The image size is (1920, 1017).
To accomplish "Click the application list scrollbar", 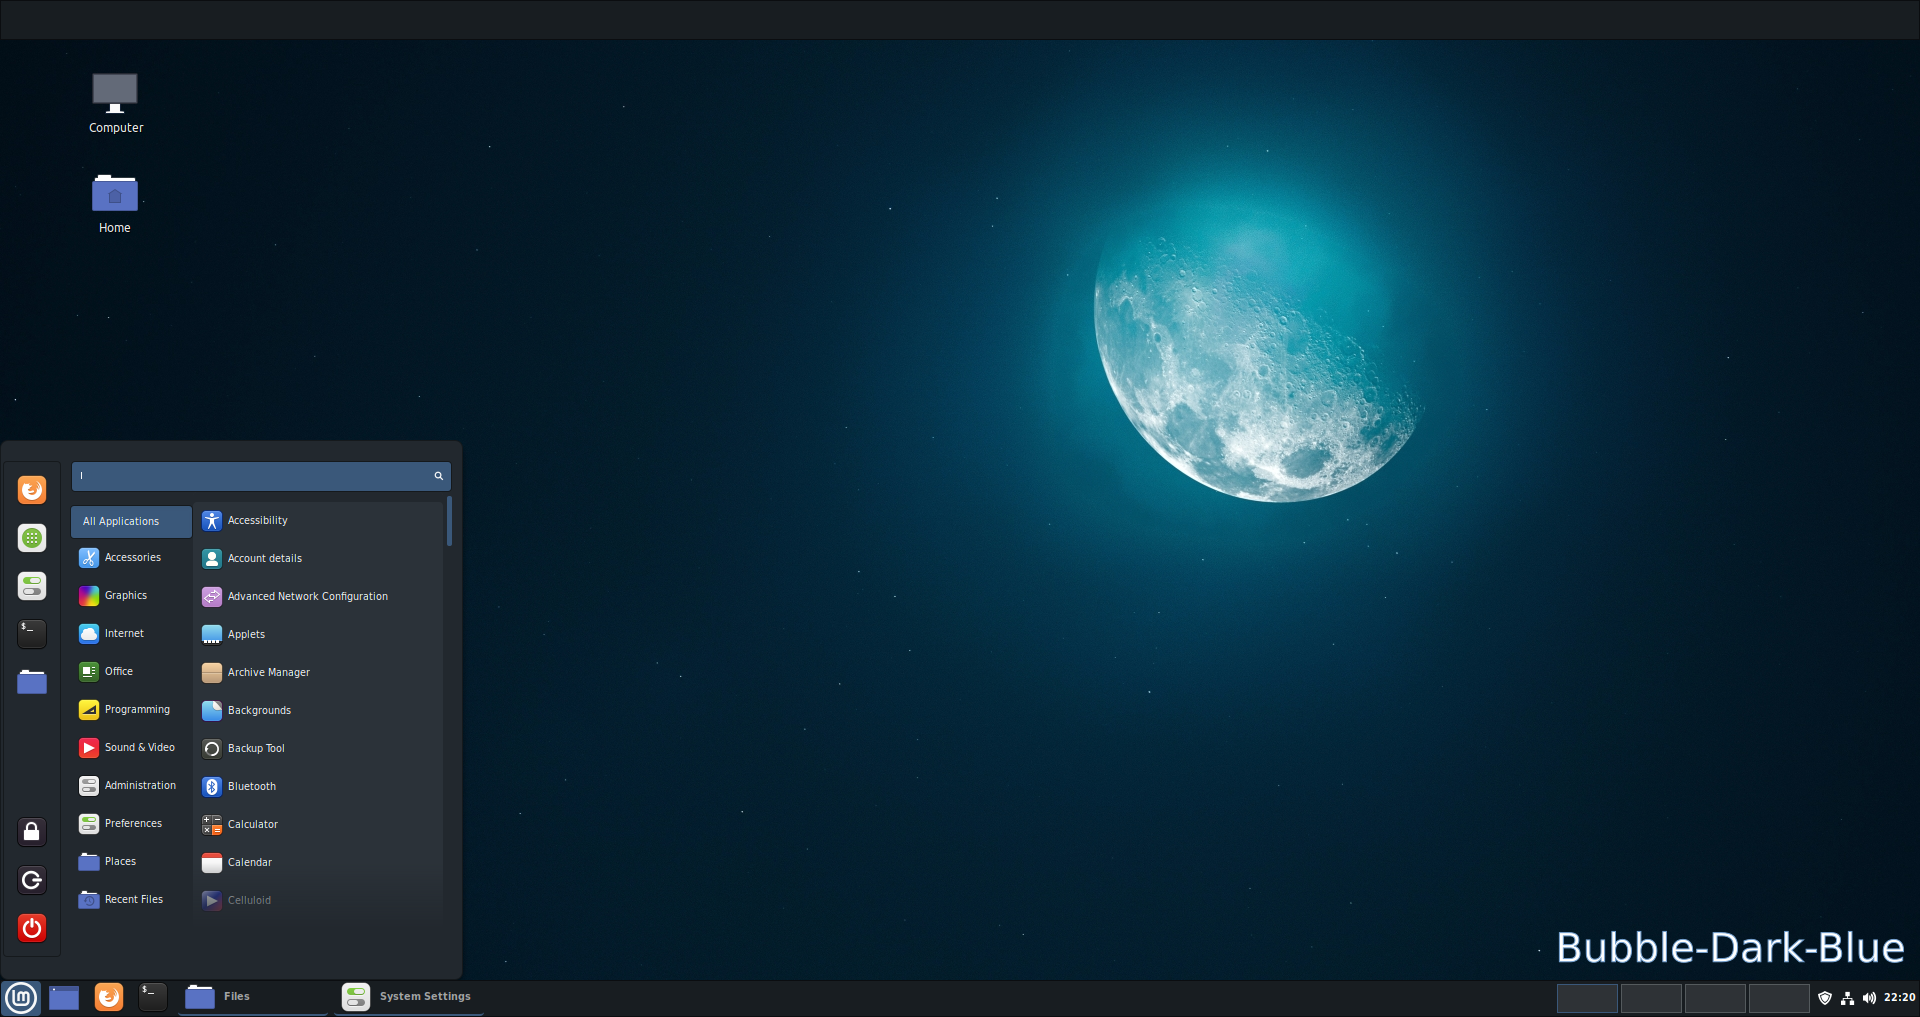I will point(449,521).
